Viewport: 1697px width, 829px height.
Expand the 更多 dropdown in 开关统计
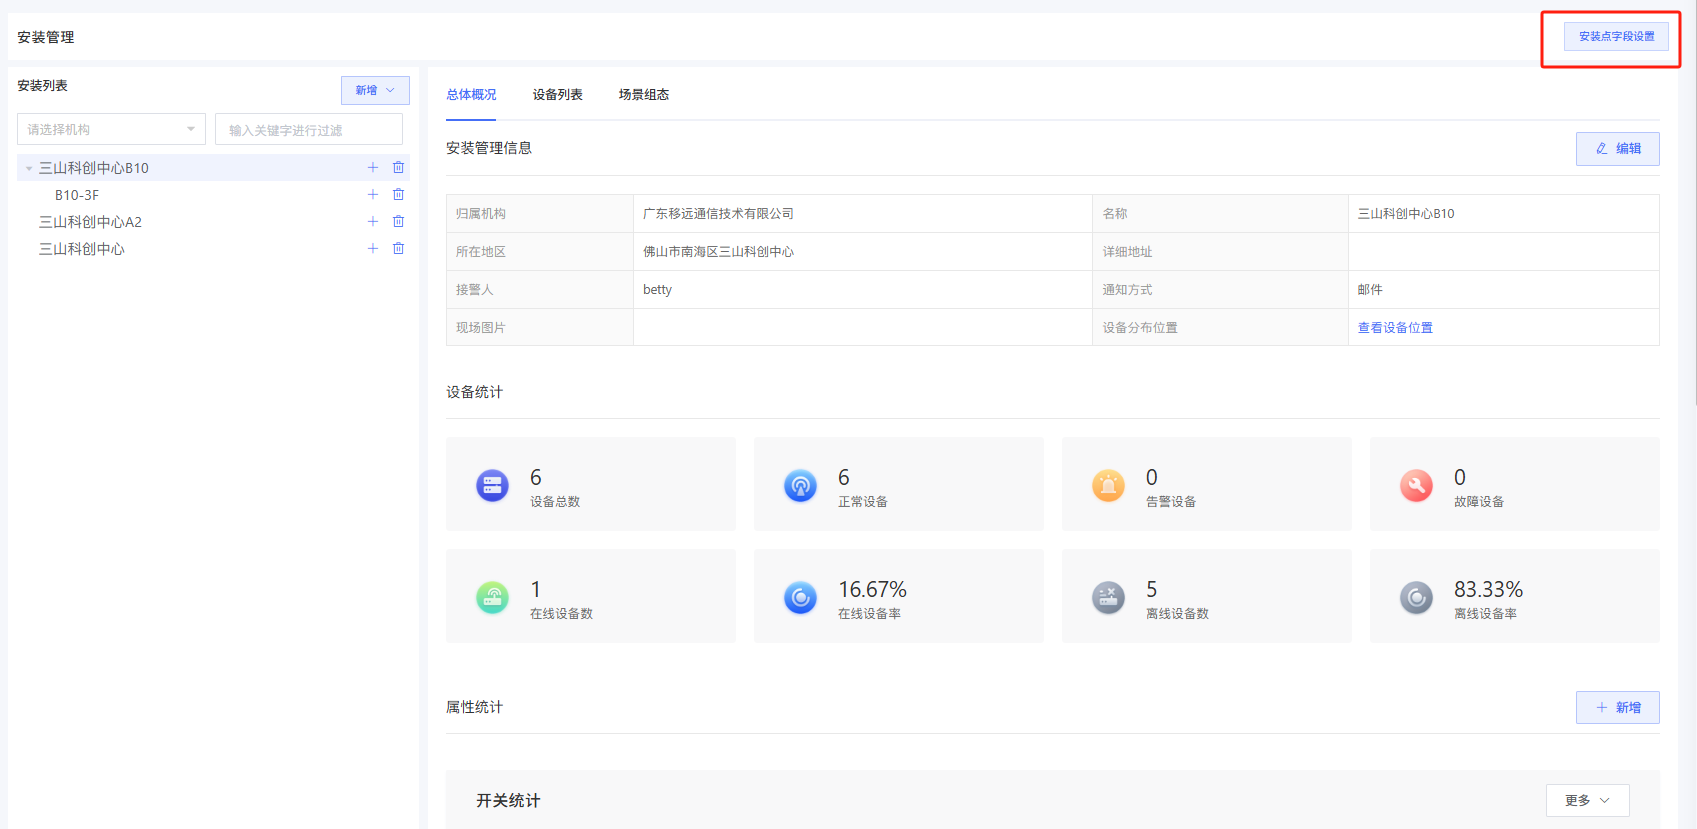pyautogui.click(x=1587, y=800)
